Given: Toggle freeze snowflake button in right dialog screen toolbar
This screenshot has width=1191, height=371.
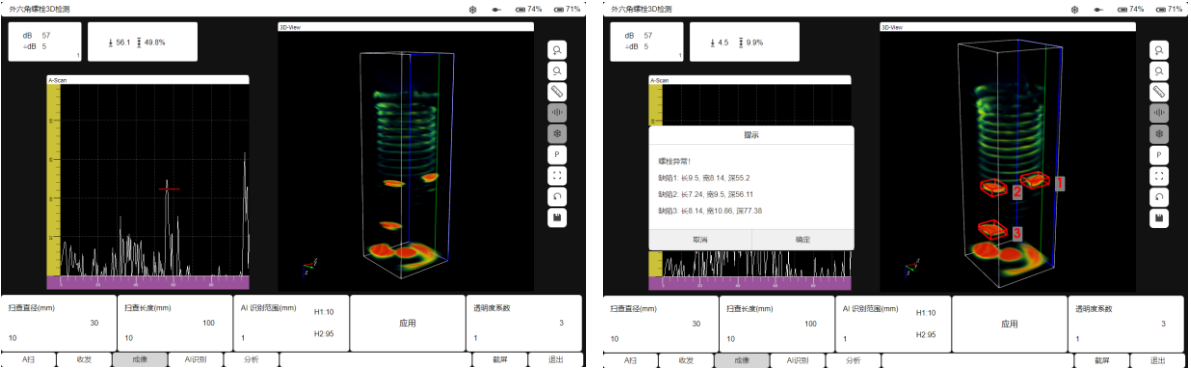Looking at the screenshot, I should [1159, 133].
